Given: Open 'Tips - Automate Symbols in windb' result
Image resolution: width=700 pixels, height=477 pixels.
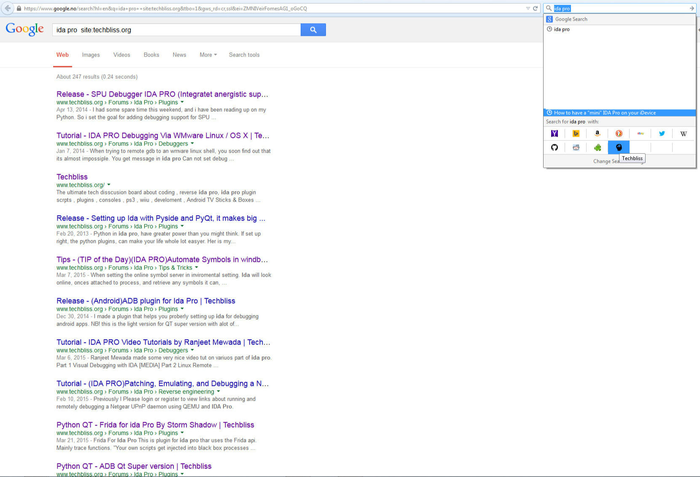Looking at the screenshot, I should pos(162,259).
